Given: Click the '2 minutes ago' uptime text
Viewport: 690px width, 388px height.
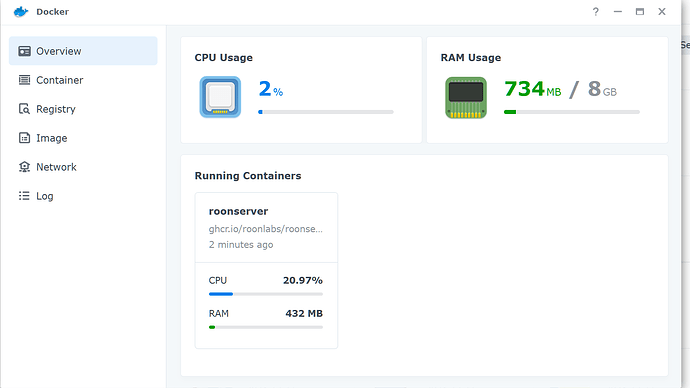Looking at the screenshot, I should (x=241, y=245).
